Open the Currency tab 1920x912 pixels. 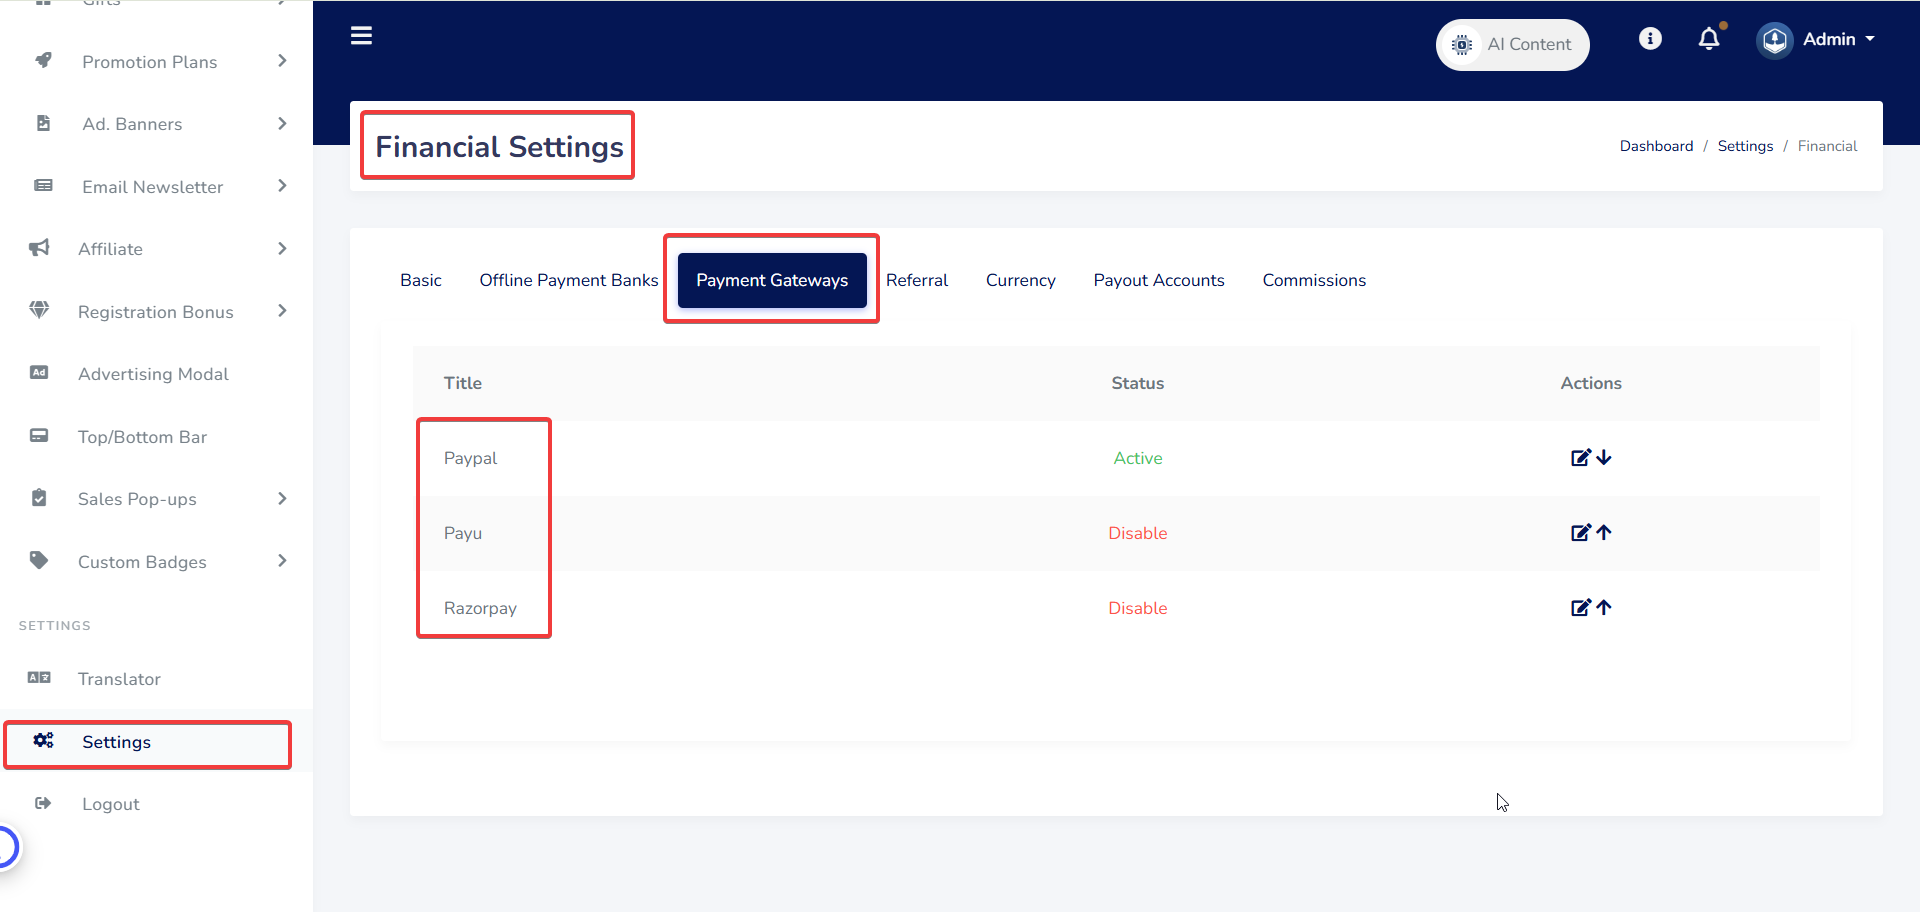pyautogui.click(x=1021, y=281)
